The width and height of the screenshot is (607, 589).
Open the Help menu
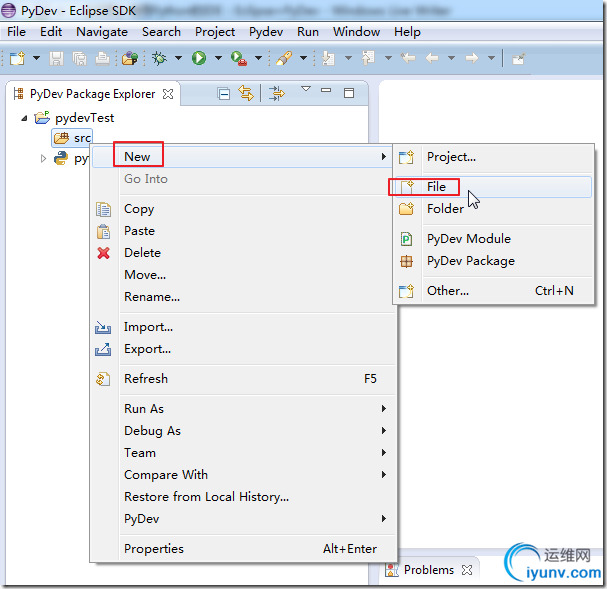[x=407, y=32]
